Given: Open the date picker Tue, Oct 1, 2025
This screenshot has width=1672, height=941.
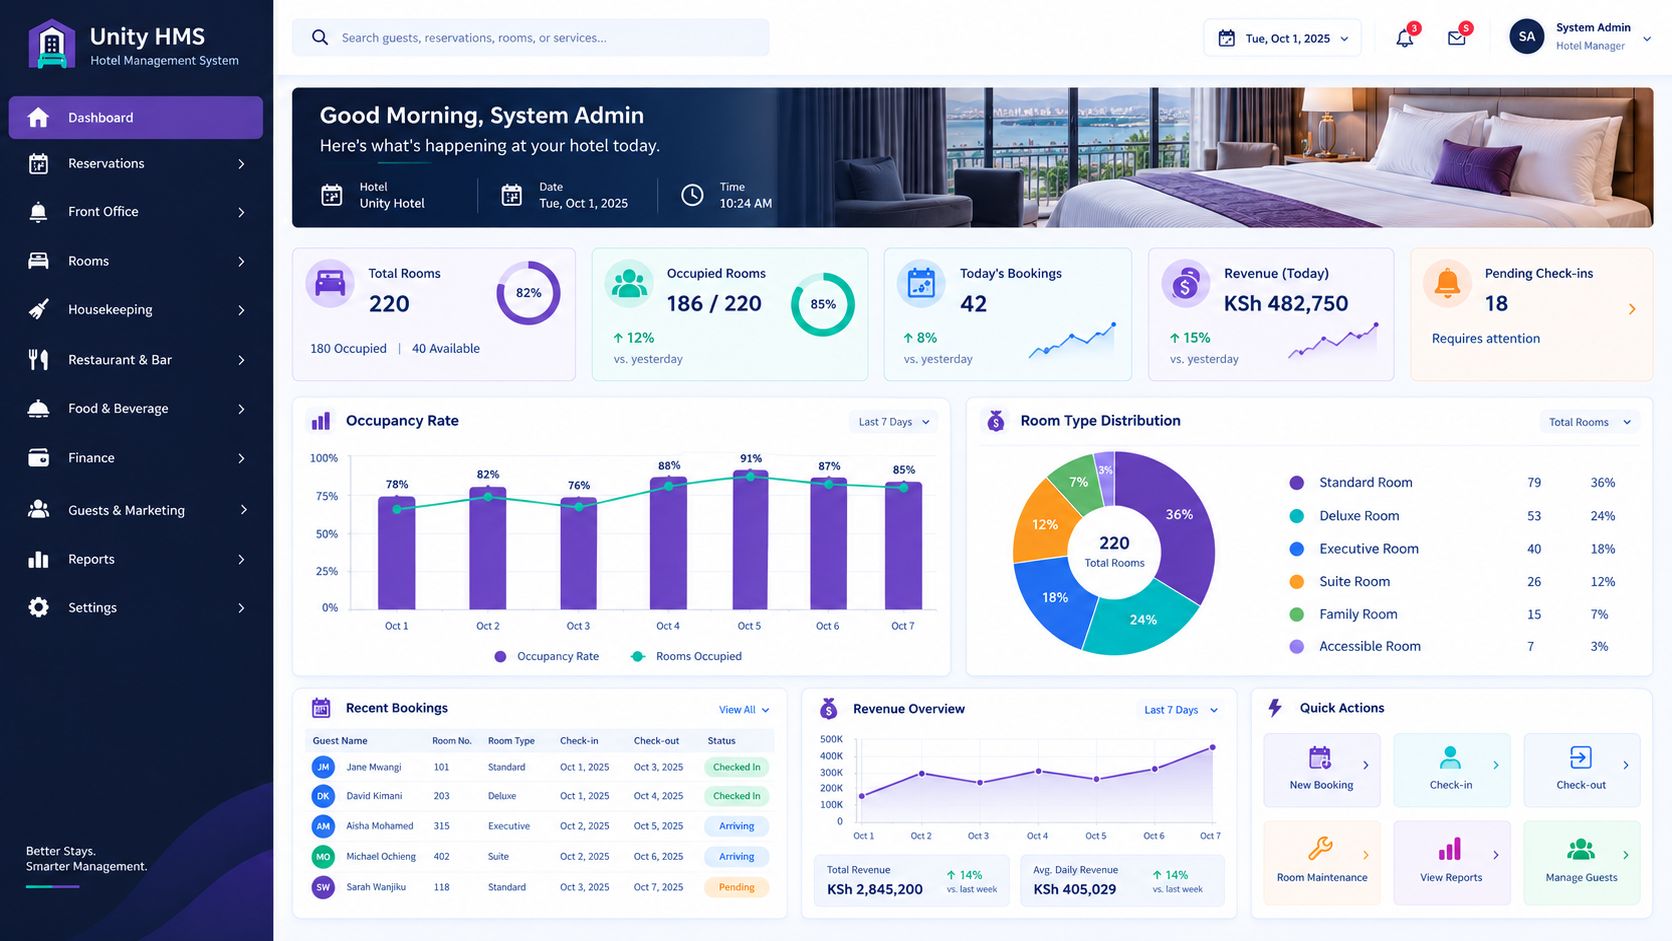Looking at the screenshot, I should click(x=1282, y=38).
